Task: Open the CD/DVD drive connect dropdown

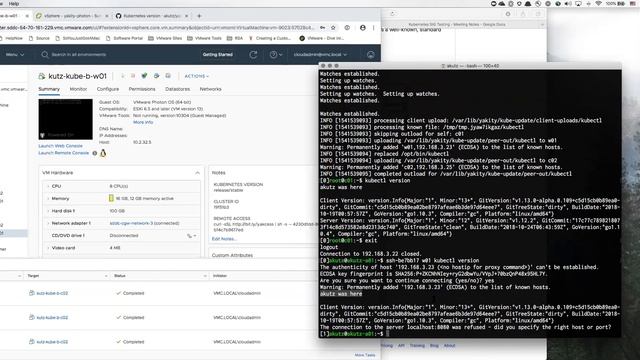Action: (x=192, y=236)
